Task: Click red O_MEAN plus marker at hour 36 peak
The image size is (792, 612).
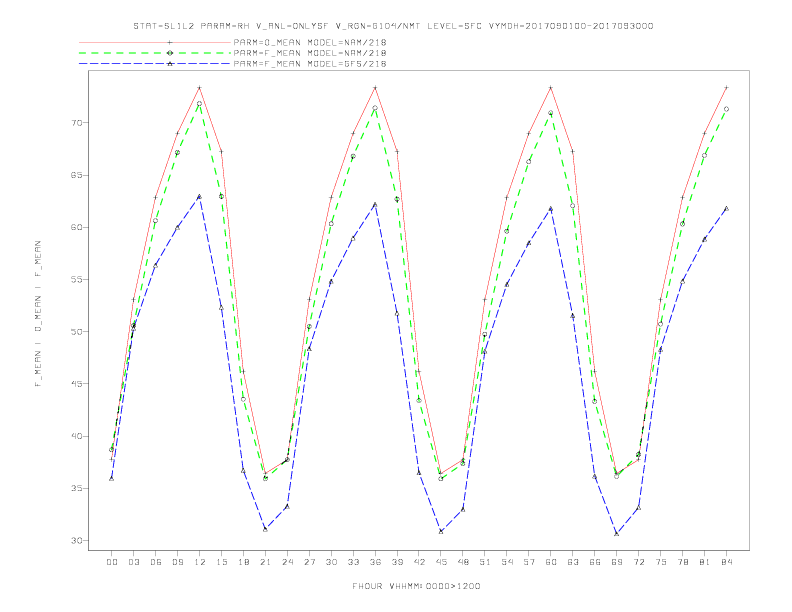Action: tap(375, 88)
